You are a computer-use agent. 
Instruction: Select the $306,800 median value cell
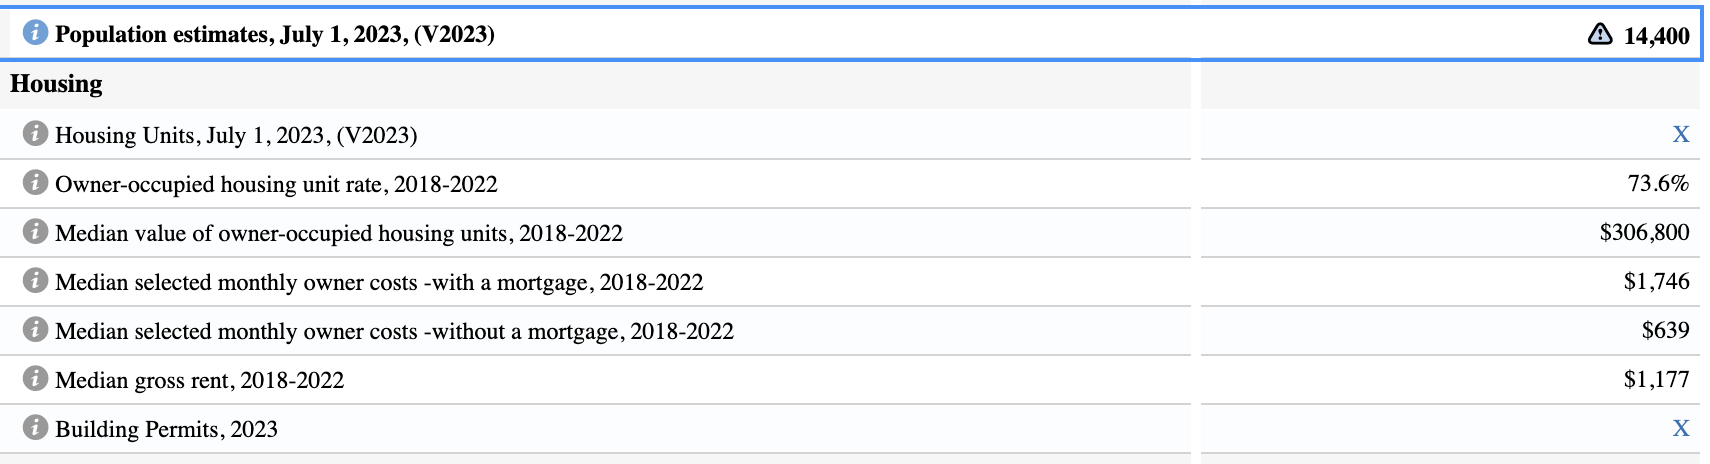pyautogui.click(x=1644, y=233)
